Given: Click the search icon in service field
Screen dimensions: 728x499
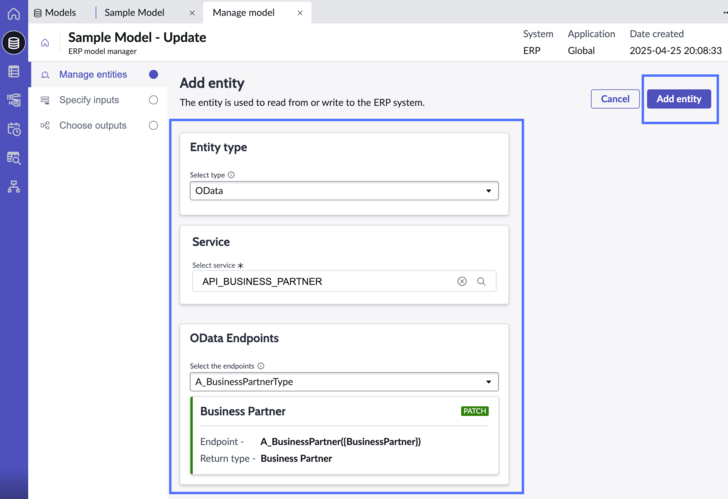Looking at the screenshot, I should click(481, 281).
